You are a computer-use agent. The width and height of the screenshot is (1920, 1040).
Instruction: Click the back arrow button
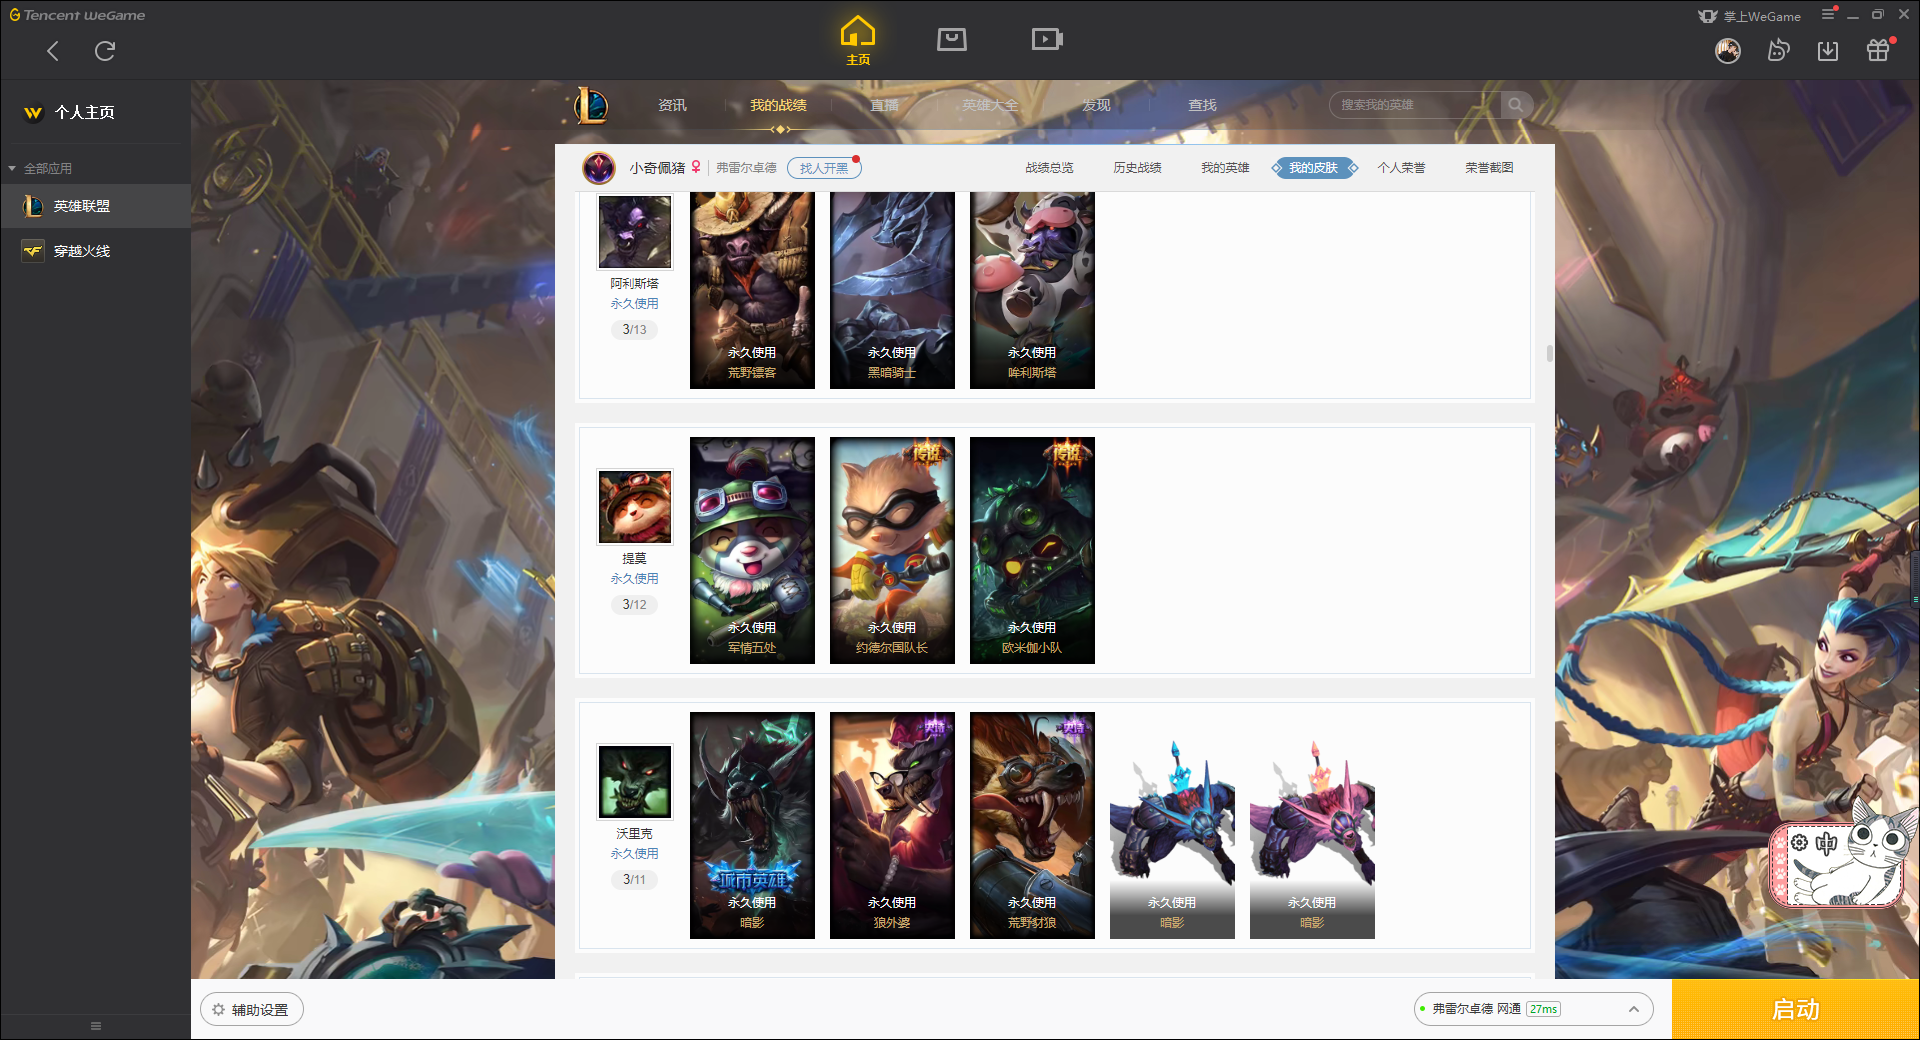(x=53, y=51)
